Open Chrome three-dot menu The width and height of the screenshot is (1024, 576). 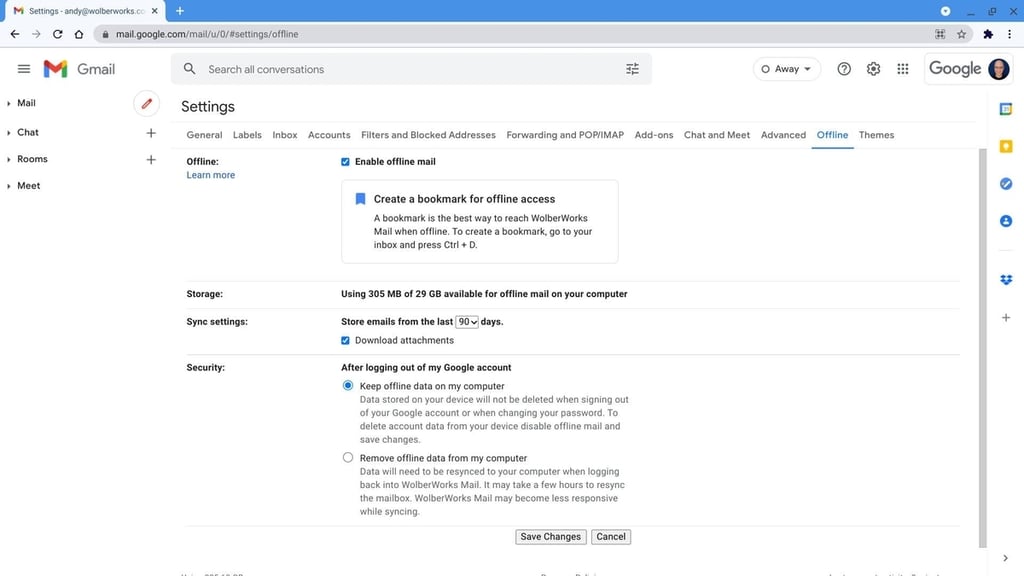click(x=1010, y=34)
